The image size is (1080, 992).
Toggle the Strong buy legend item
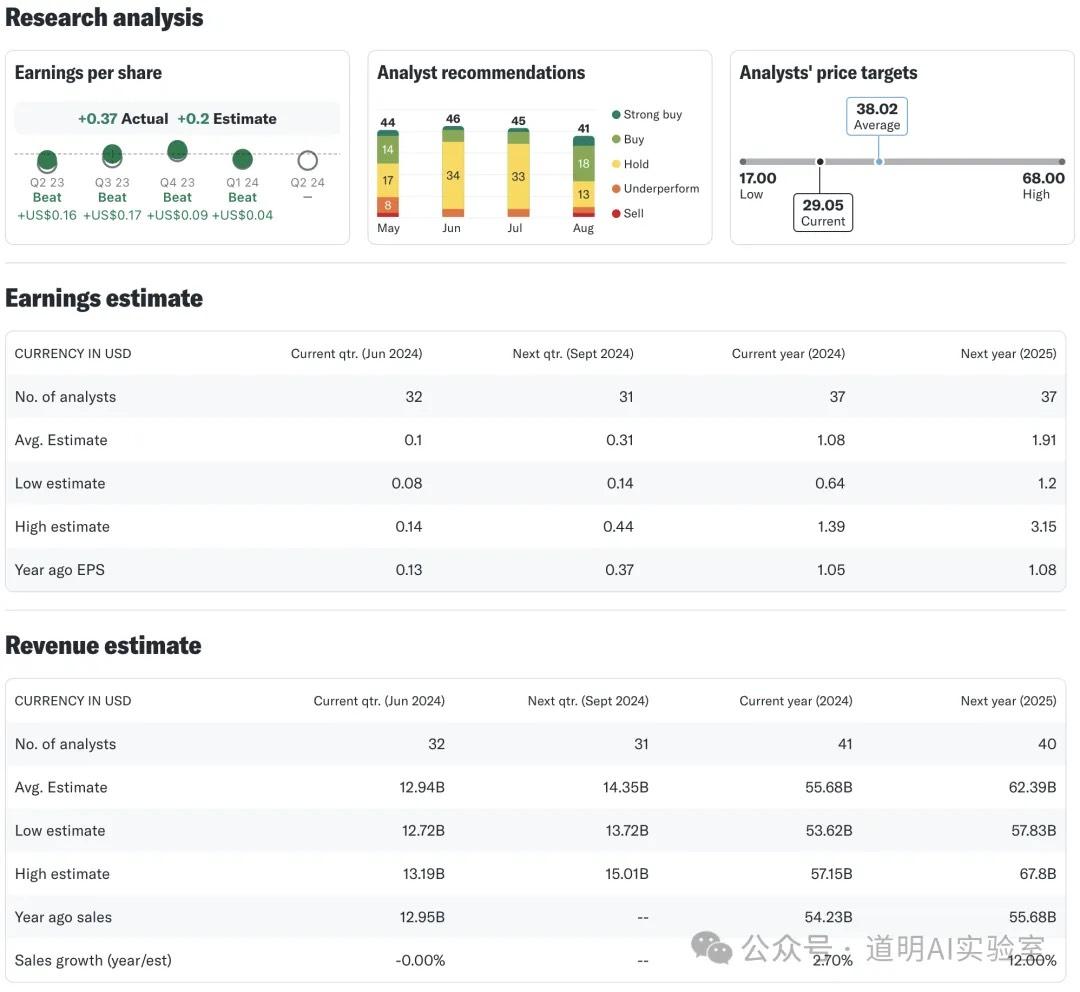pos(646,115)
